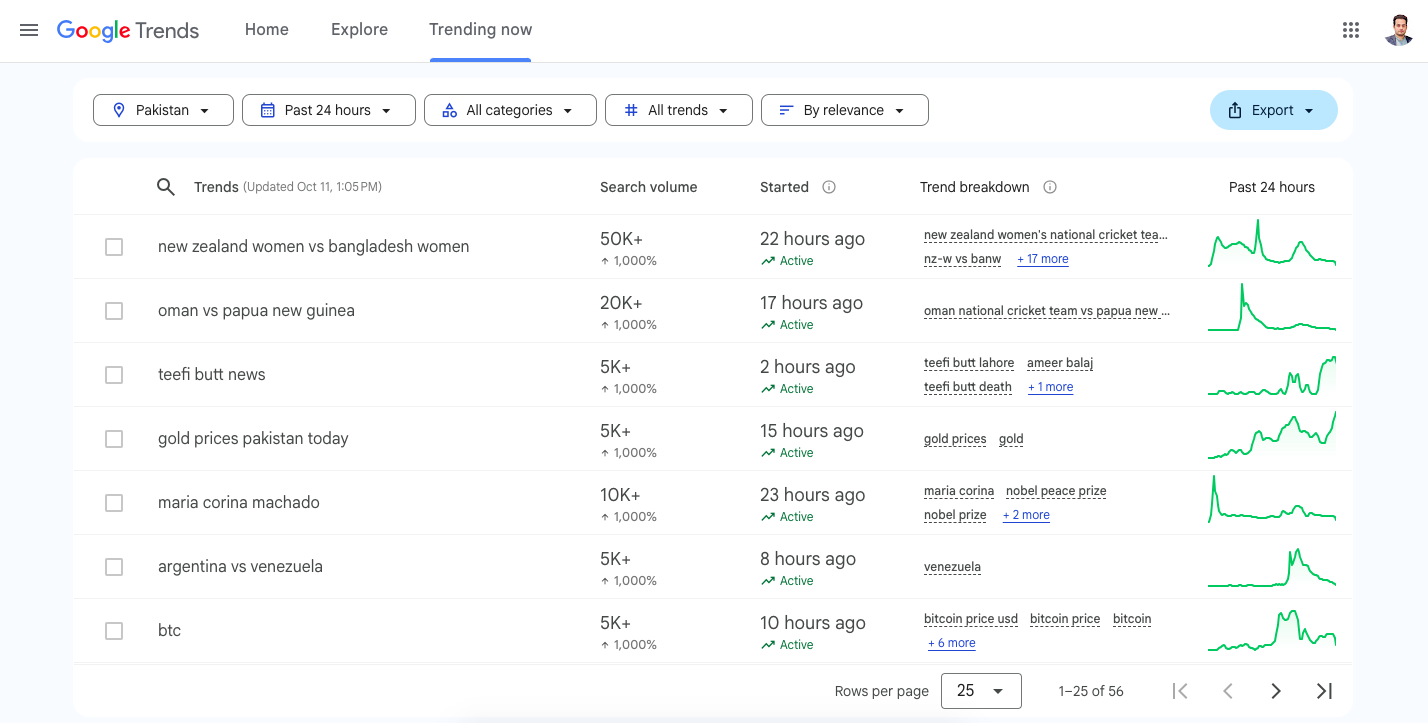Open the venezuela breakdown term
Viewport: 1428px width, 723px height.
pyautogui.click(x=952, y=567)
